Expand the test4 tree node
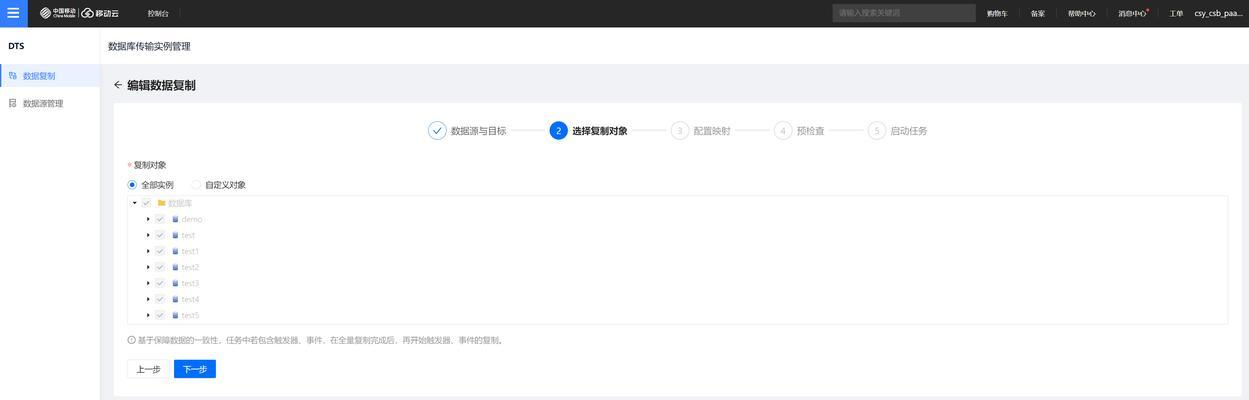The height and width of the screenshot is (400, 1249). 148,299
